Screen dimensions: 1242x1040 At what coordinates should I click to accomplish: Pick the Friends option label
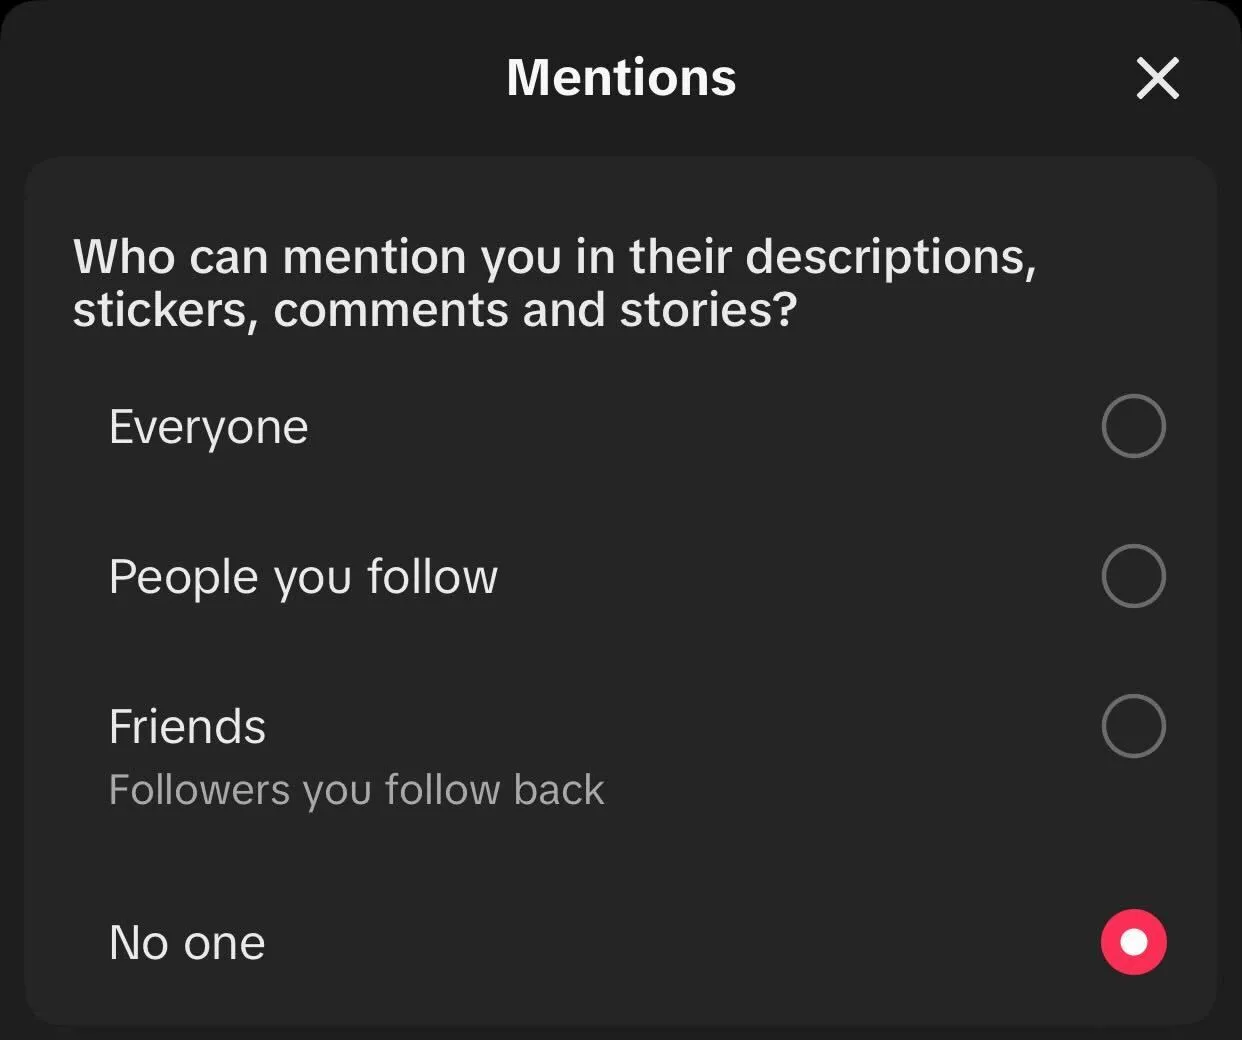(x=187, y=727)
